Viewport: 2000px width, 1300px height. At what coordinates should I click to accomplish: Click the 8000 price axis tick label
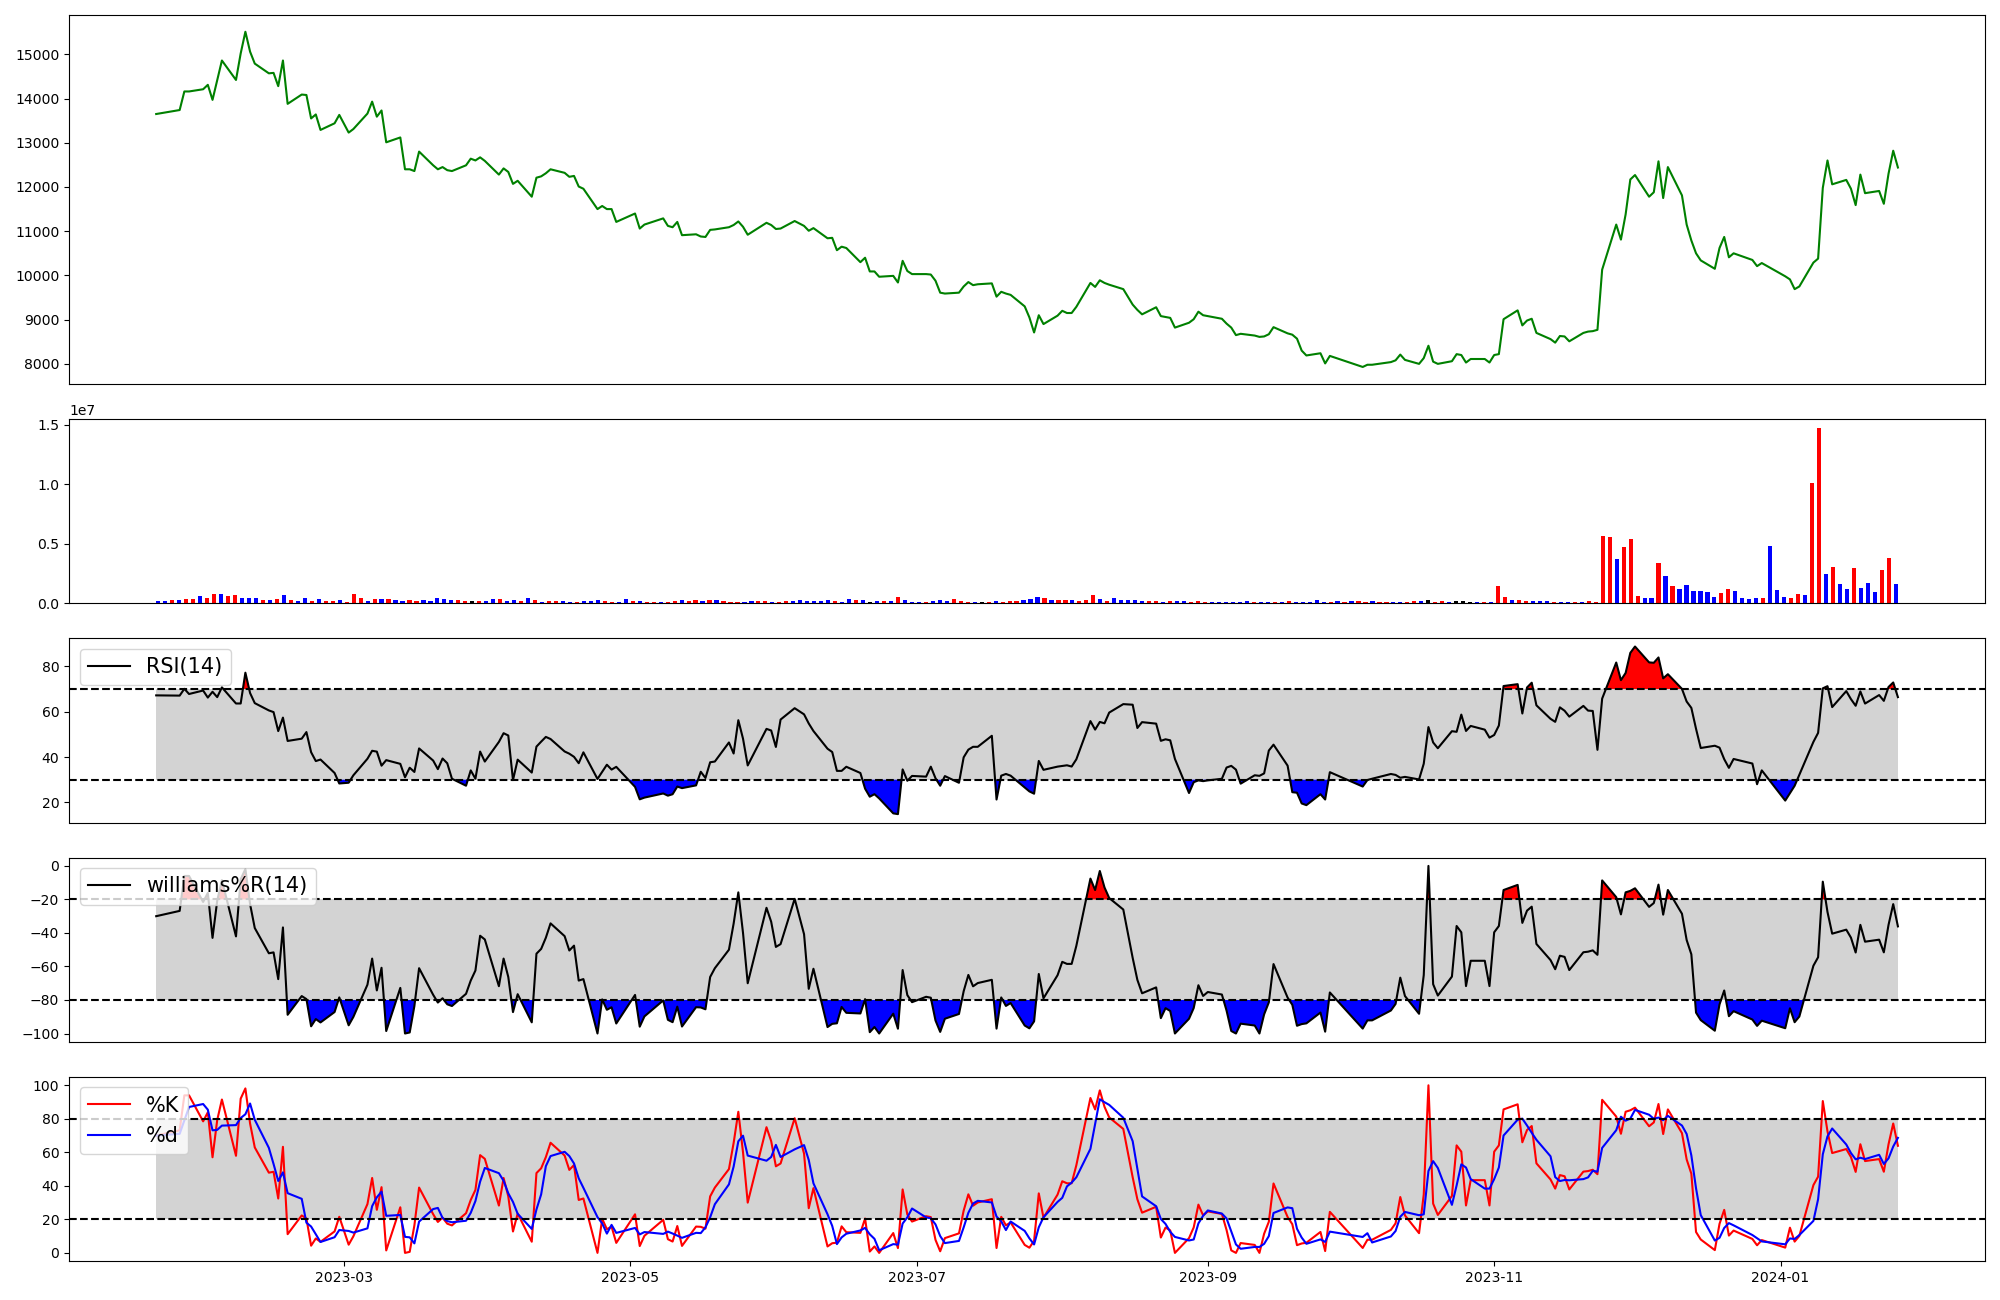pos(41,365)
